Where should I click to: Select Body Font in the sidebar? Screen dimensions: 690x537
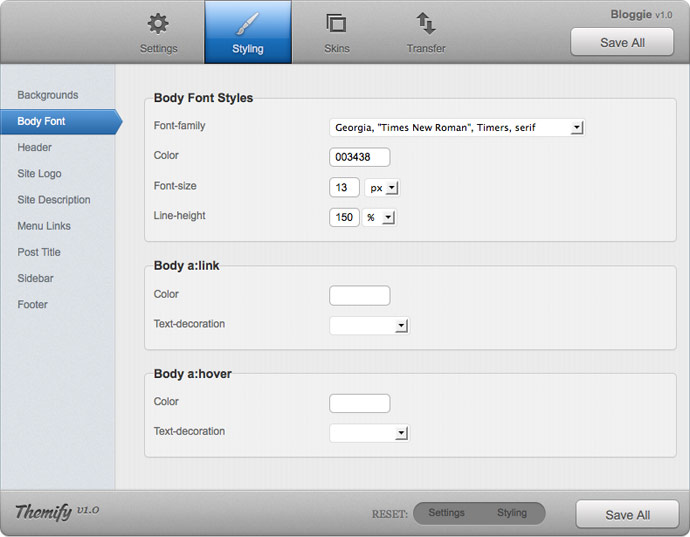pos(61,121)
